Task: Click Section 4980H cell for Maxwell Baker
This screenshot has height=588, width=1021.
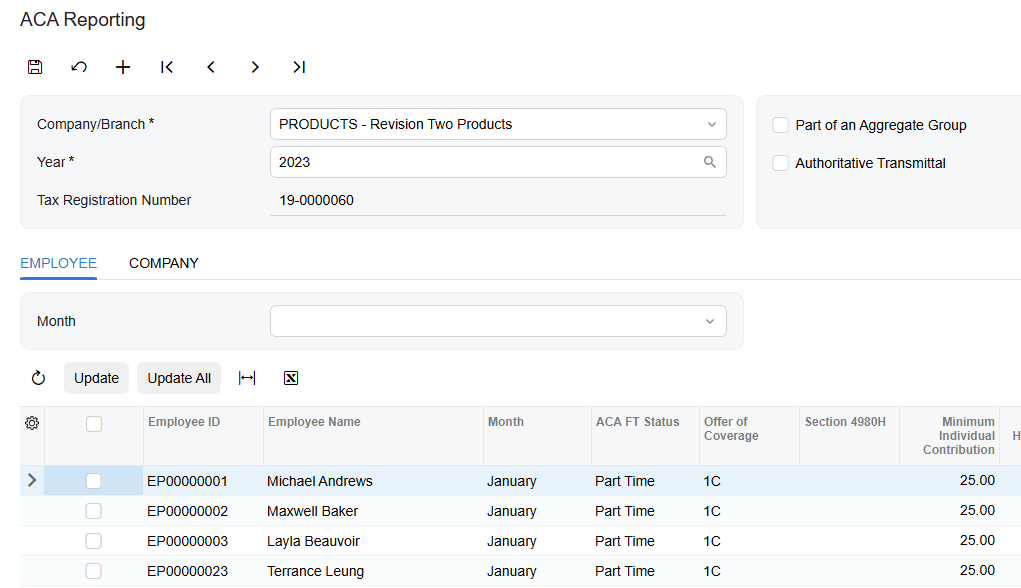Action: (x=849, y=511)
